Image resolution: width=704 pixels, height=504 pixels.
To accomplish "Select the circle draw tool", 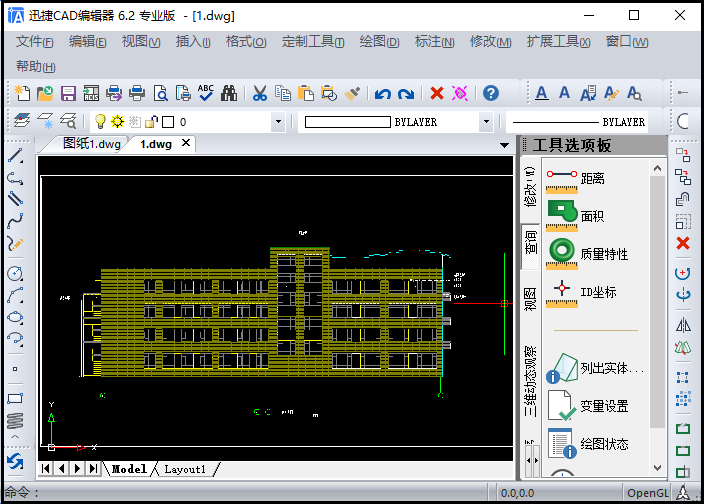I will point(15,273).
